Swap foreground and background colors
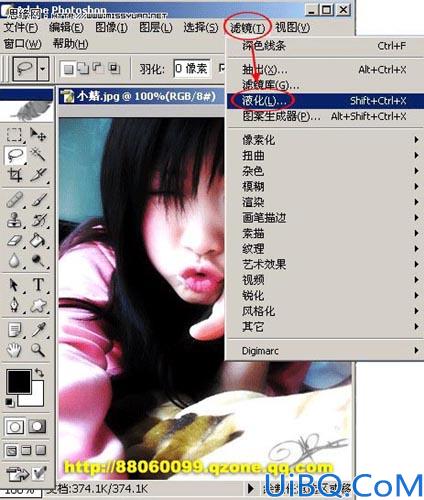 tap(40, 372)
